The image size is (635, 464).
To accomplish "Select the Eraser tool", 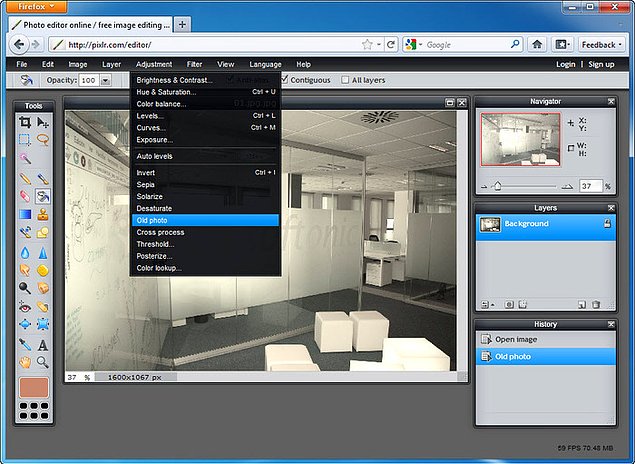I will [x=25, y=196].
